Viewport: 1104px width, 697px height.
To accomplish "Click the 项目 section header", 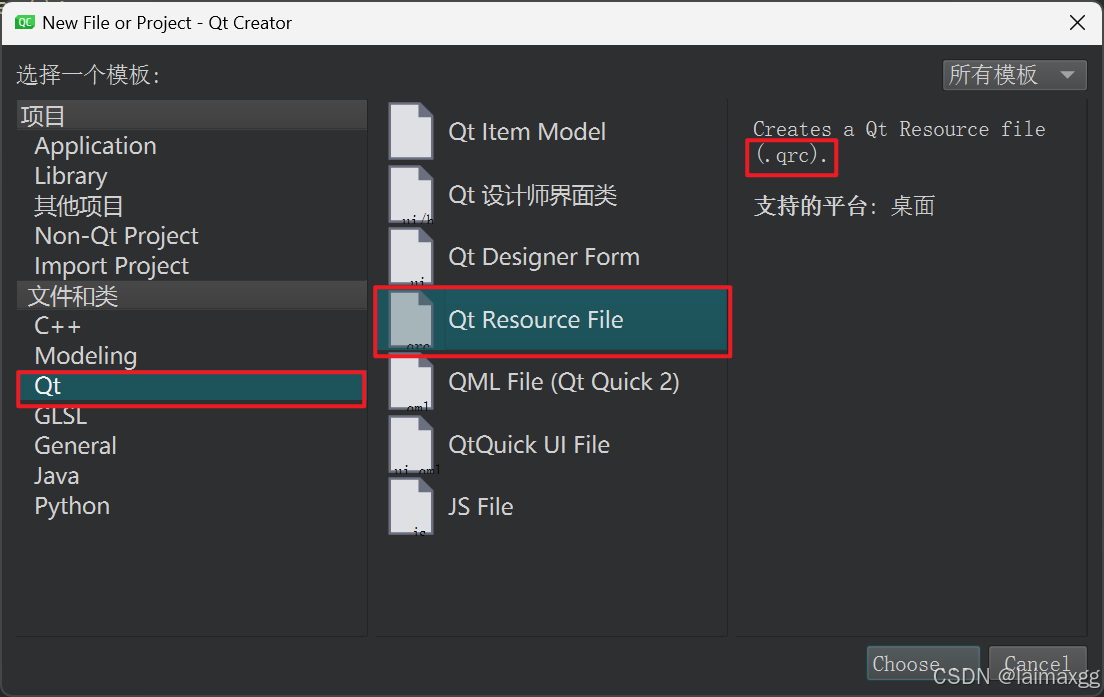I will click(x=192, y=115).
